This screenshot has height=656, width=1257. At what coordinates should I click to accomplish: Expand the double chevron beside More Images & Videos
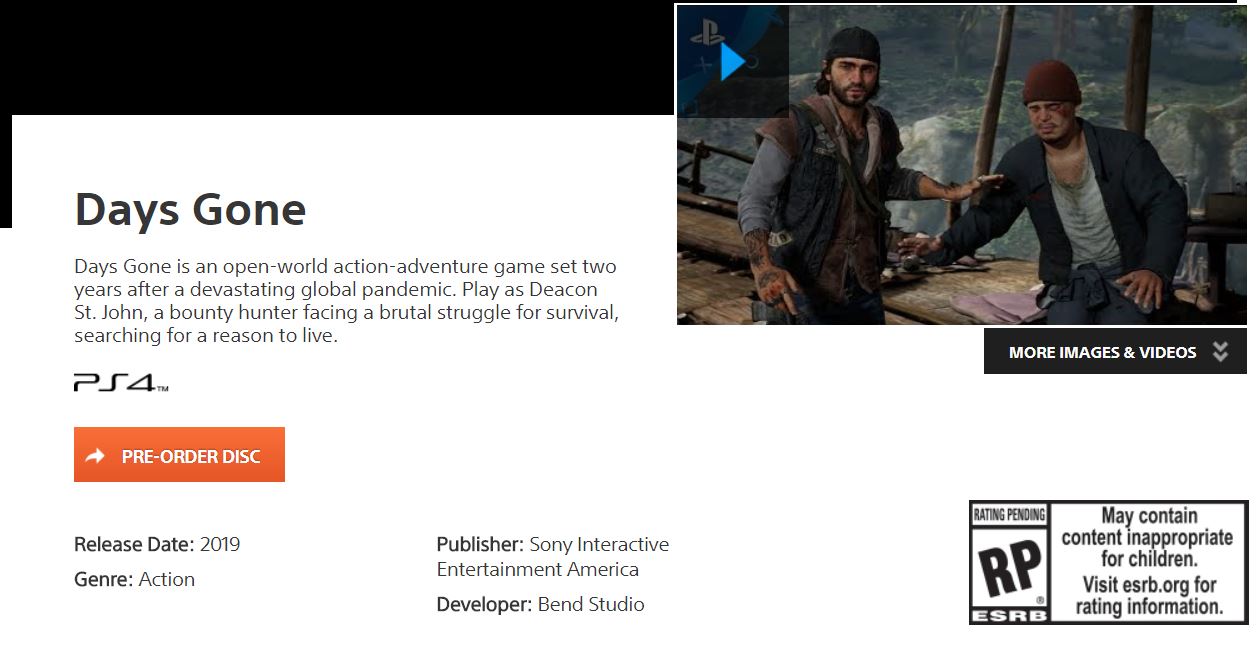[1220, 351]
